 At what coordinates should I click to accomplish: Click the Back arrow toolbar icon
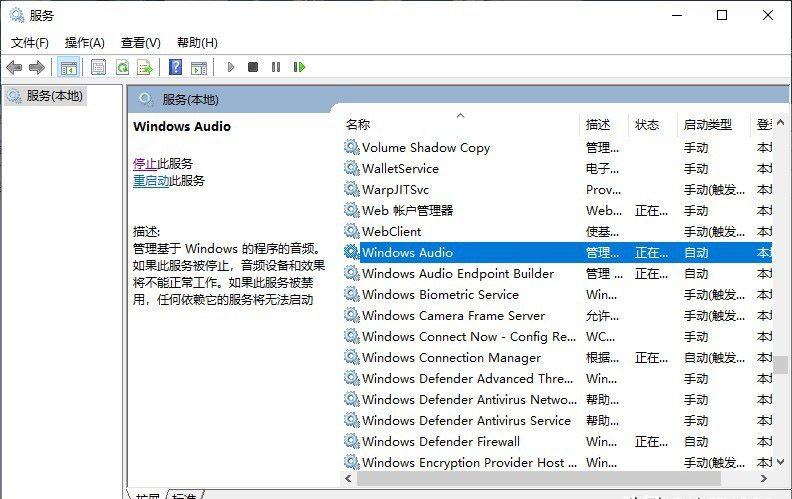coord(14,67)
